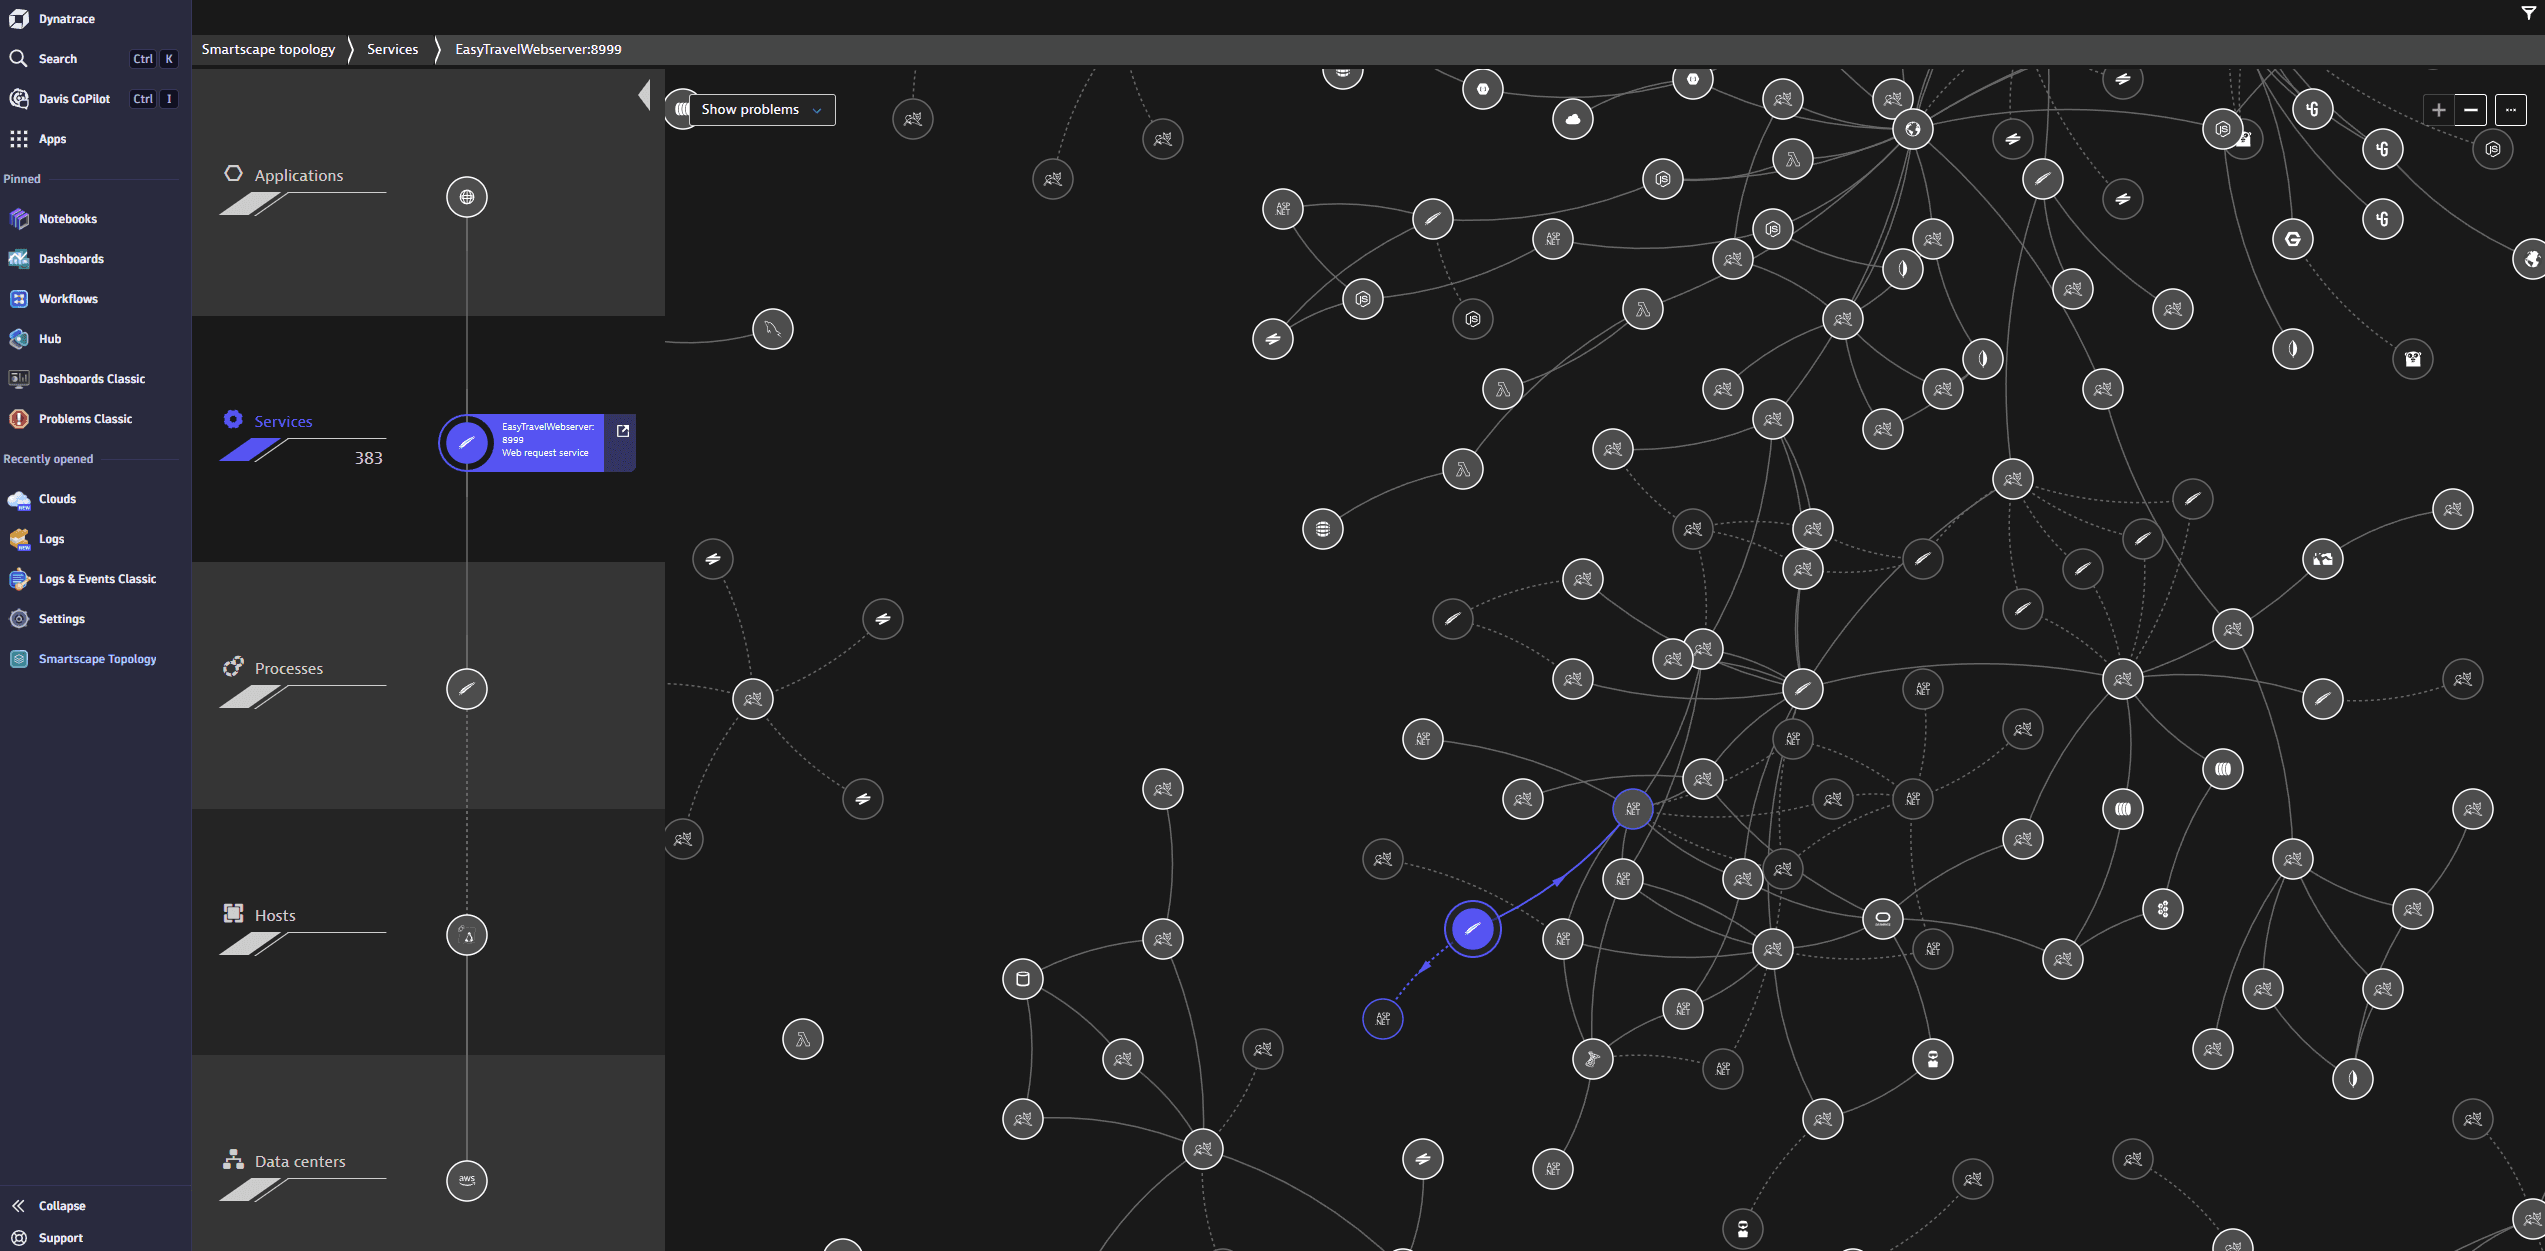The height and width of the screenshot is (1251, 2545).
Task: Click the Applications hexagon icon
Action: pyautogui.click(x=233, y=173)
